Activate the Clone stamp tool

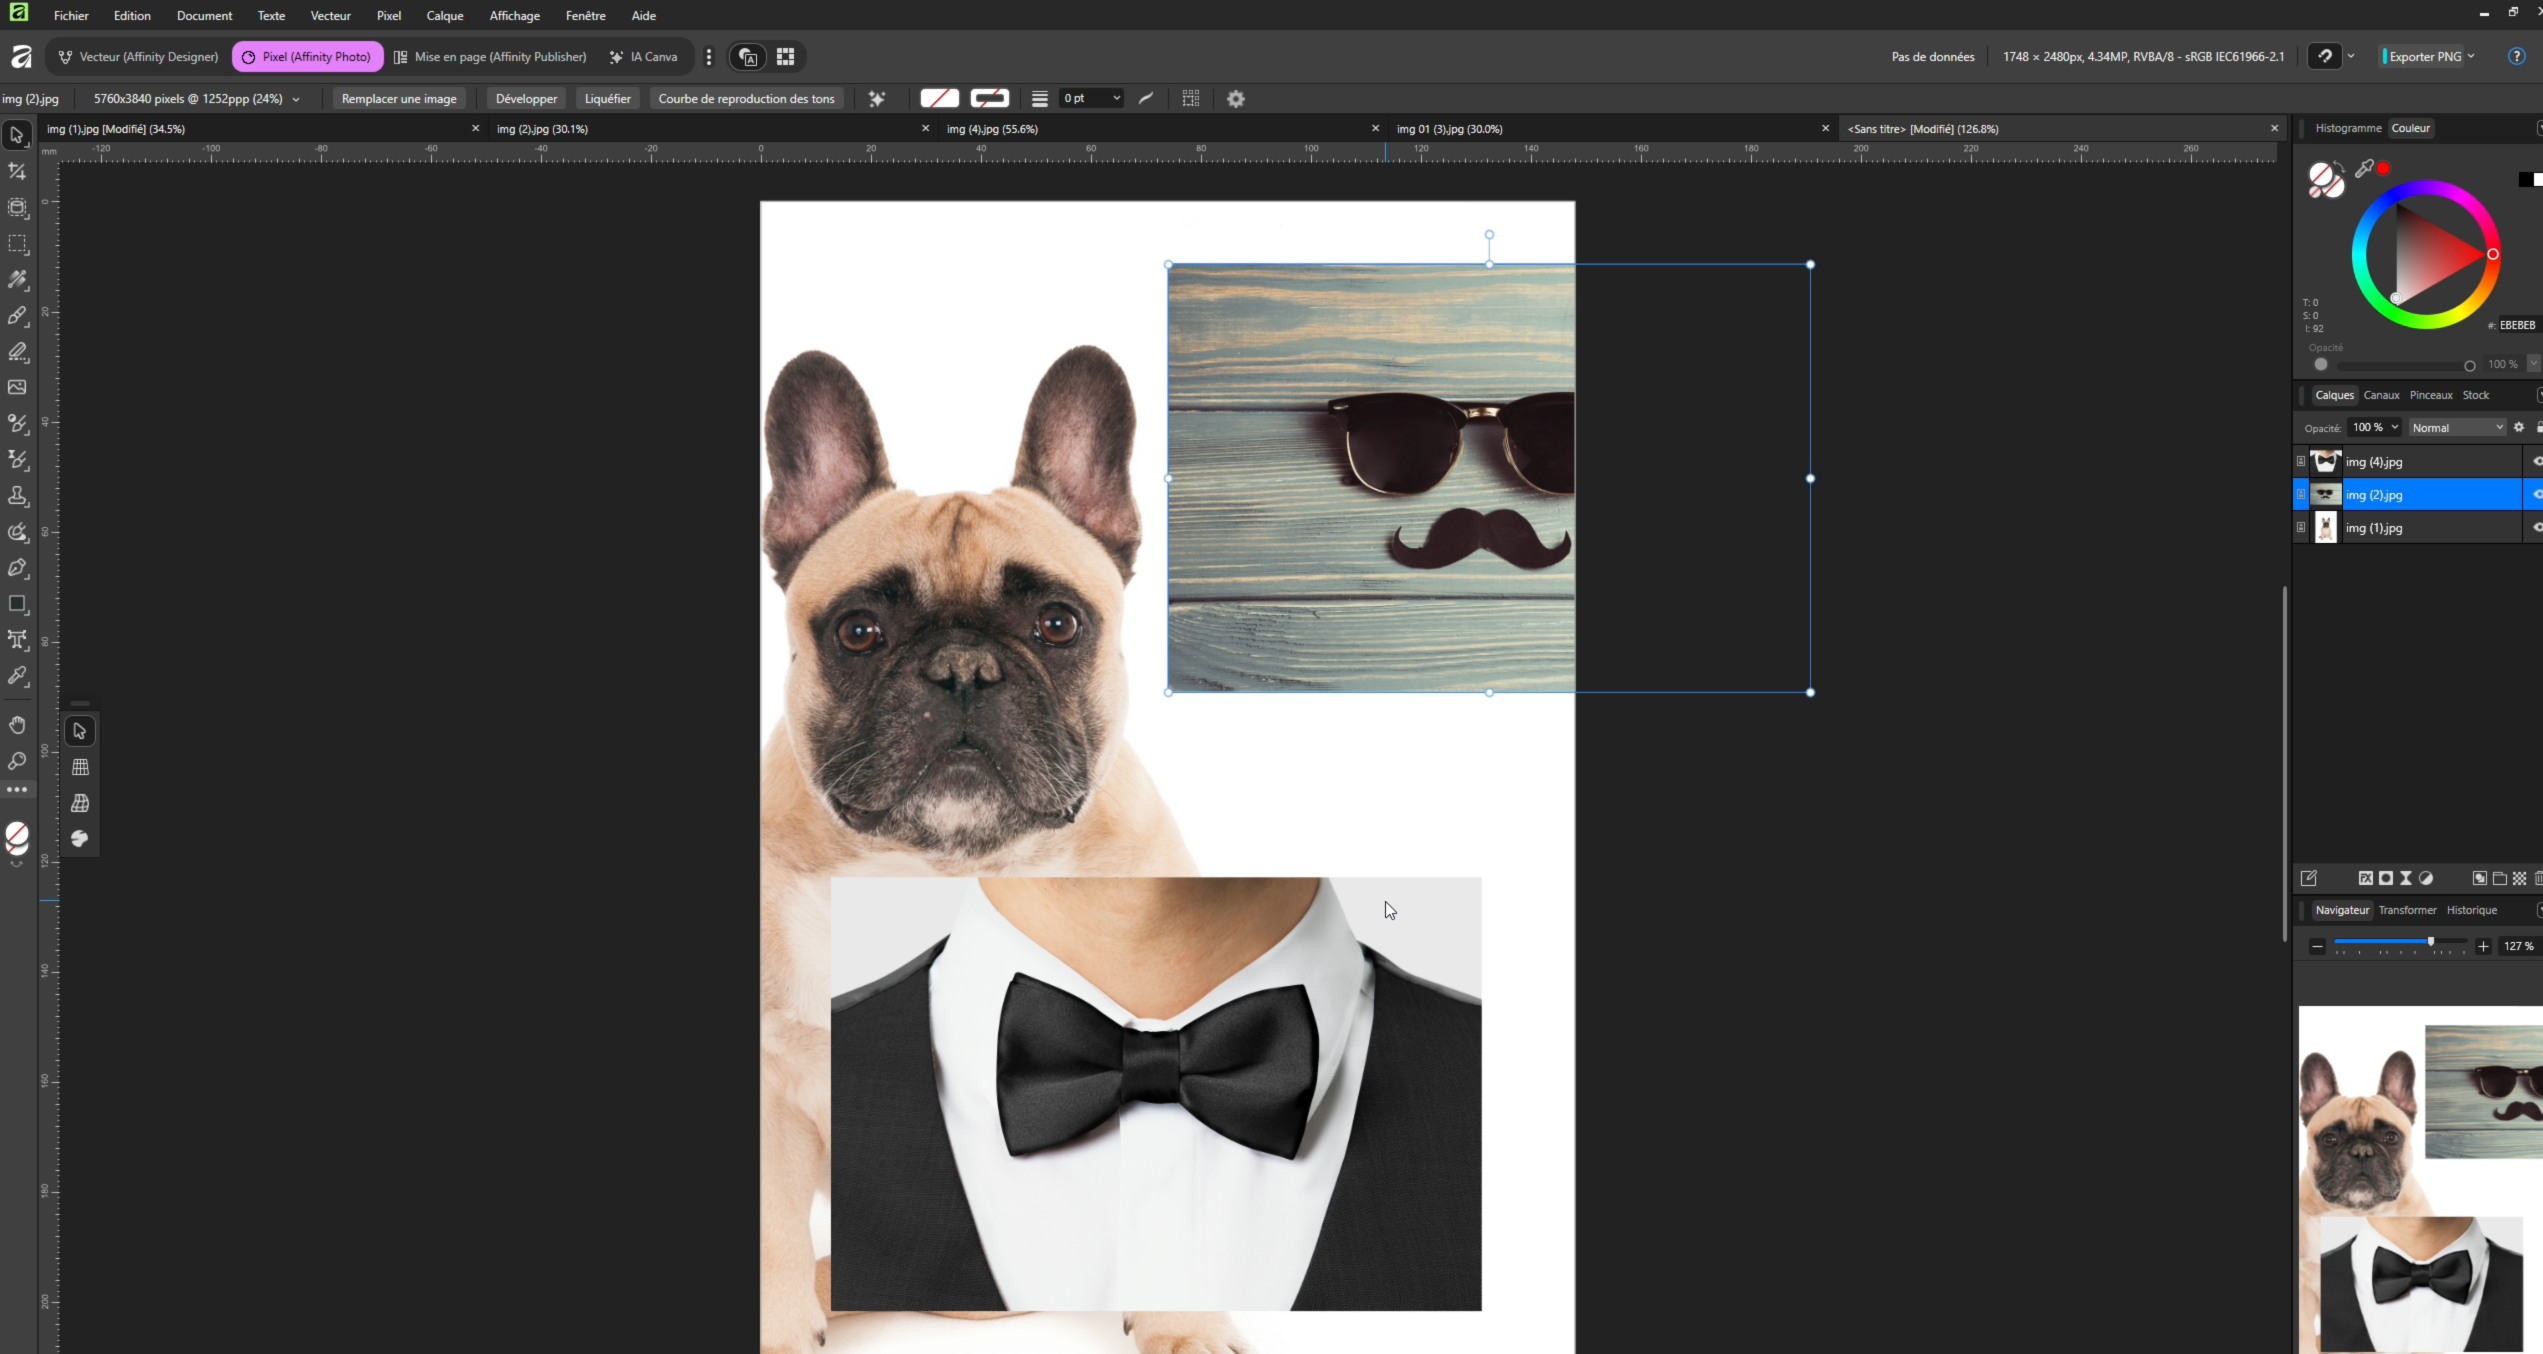click(x=17, y=496)
